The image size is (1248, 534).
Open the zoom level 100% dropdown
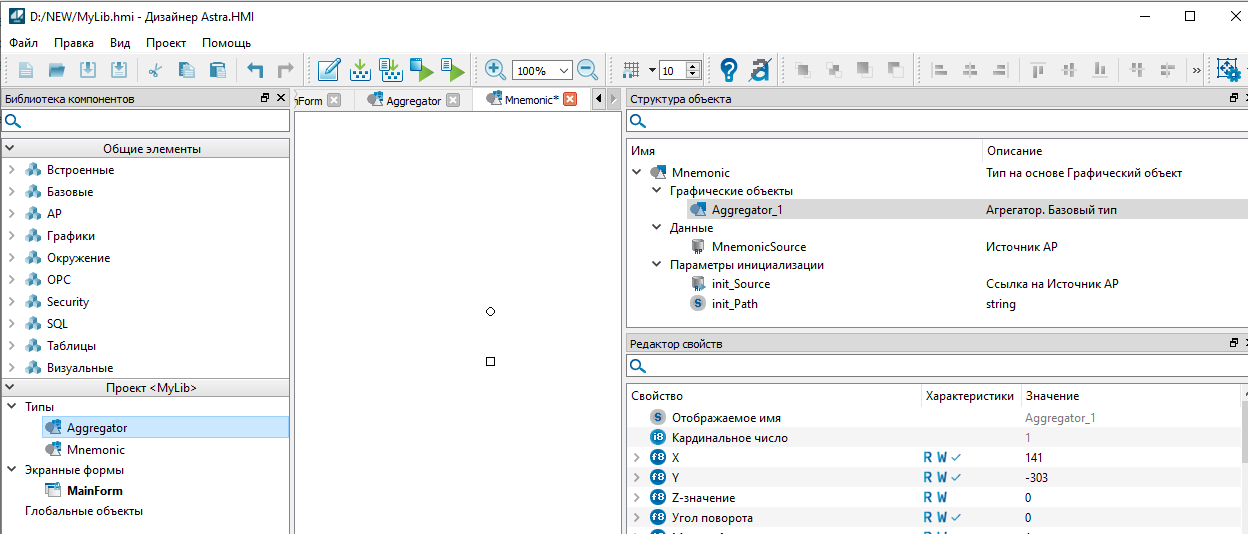point(564,71)
